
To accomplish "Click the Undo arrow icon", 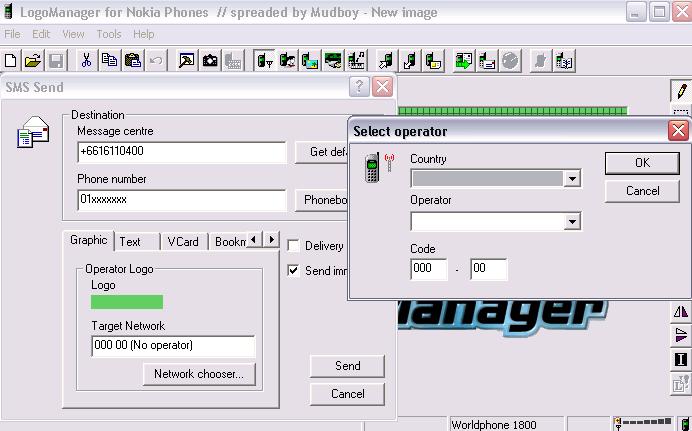I will pos(155,60).
